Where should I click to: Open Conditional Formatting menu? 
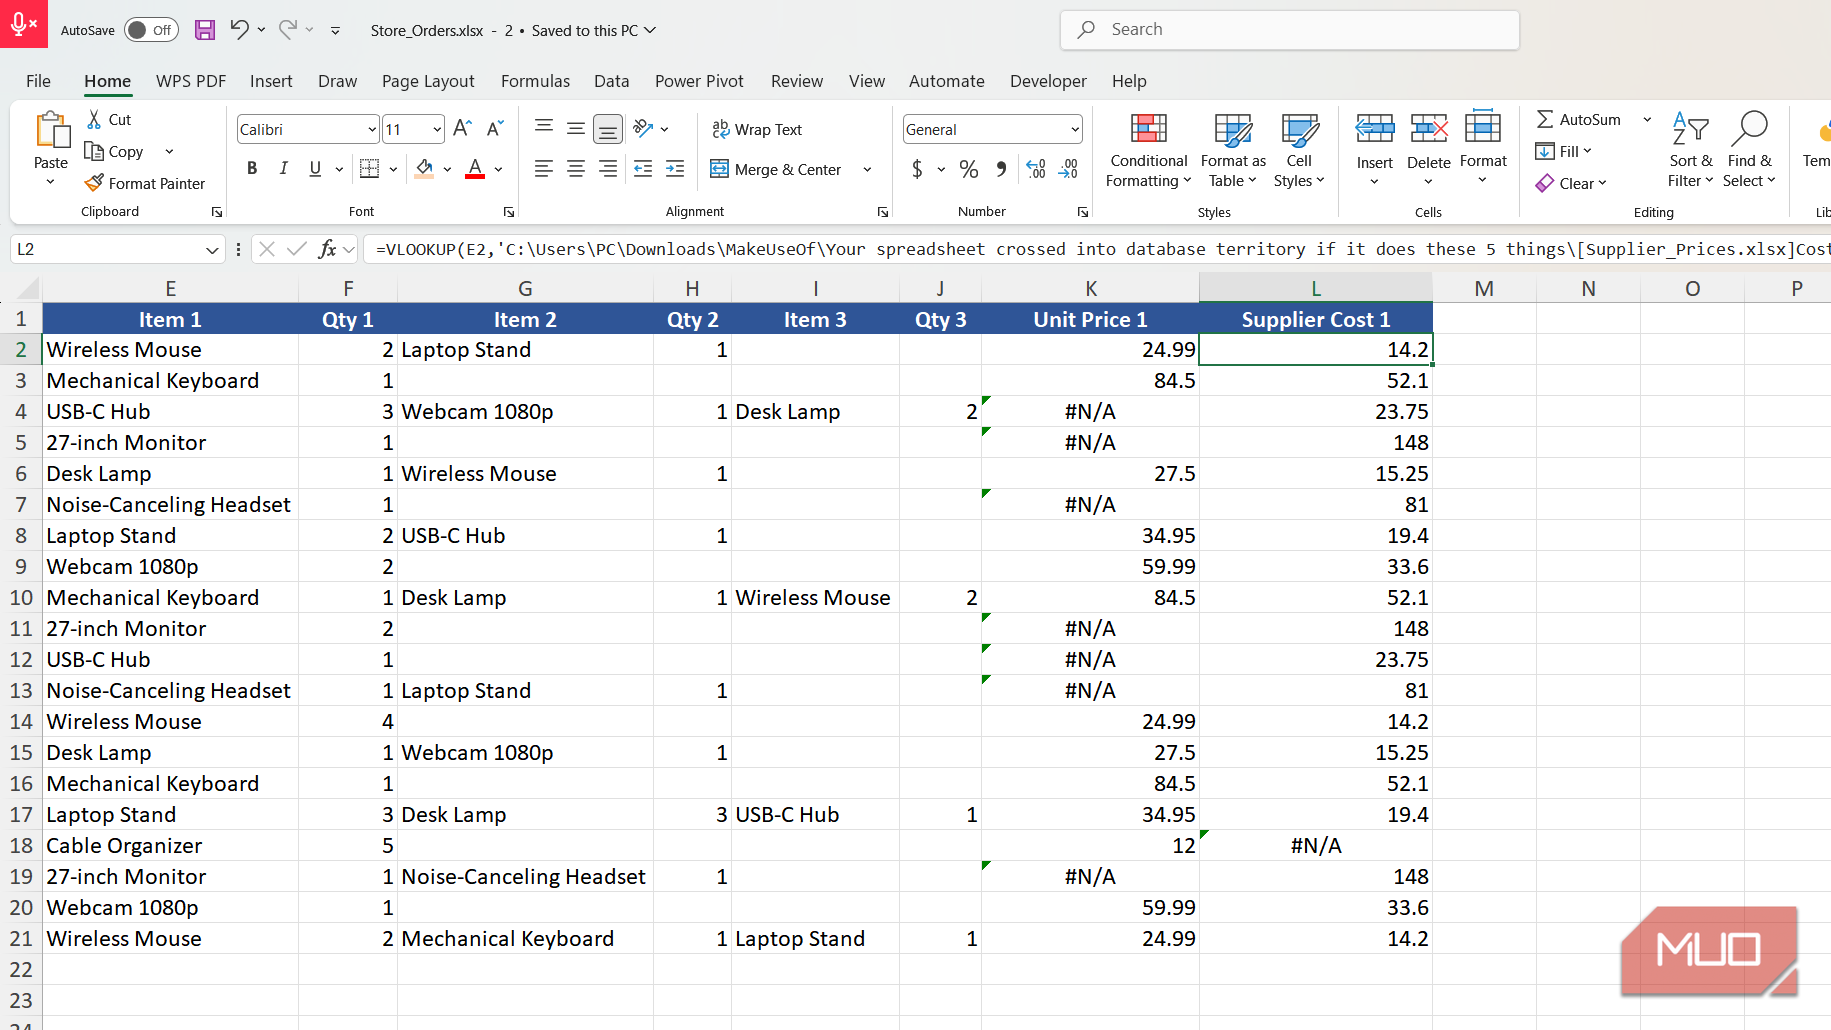tap(1149, 150)
